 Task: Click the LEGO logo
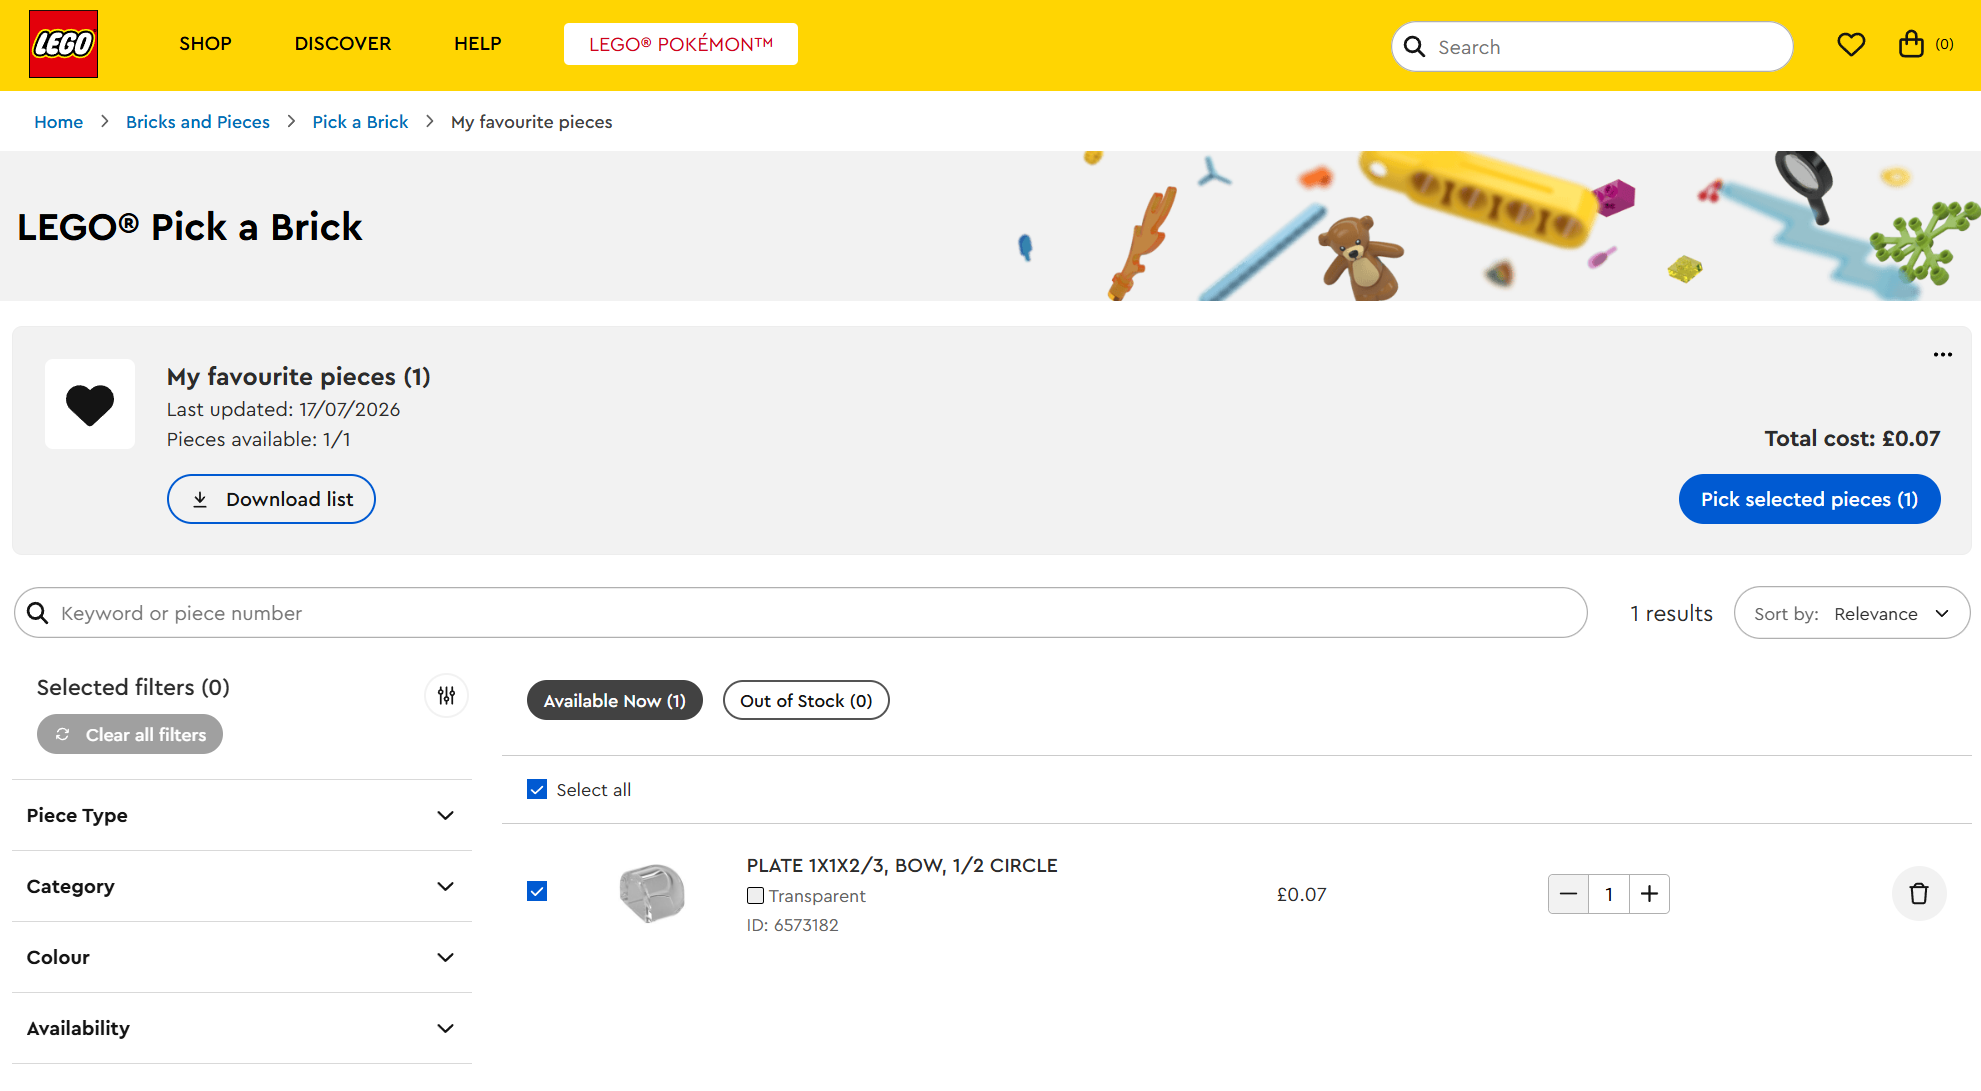tap(64, 44)
